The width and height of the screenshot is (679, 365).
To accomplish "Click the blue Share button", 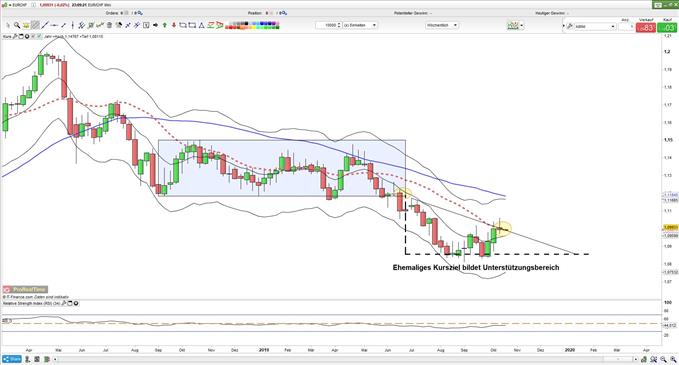I will click(x=12, y=359).
